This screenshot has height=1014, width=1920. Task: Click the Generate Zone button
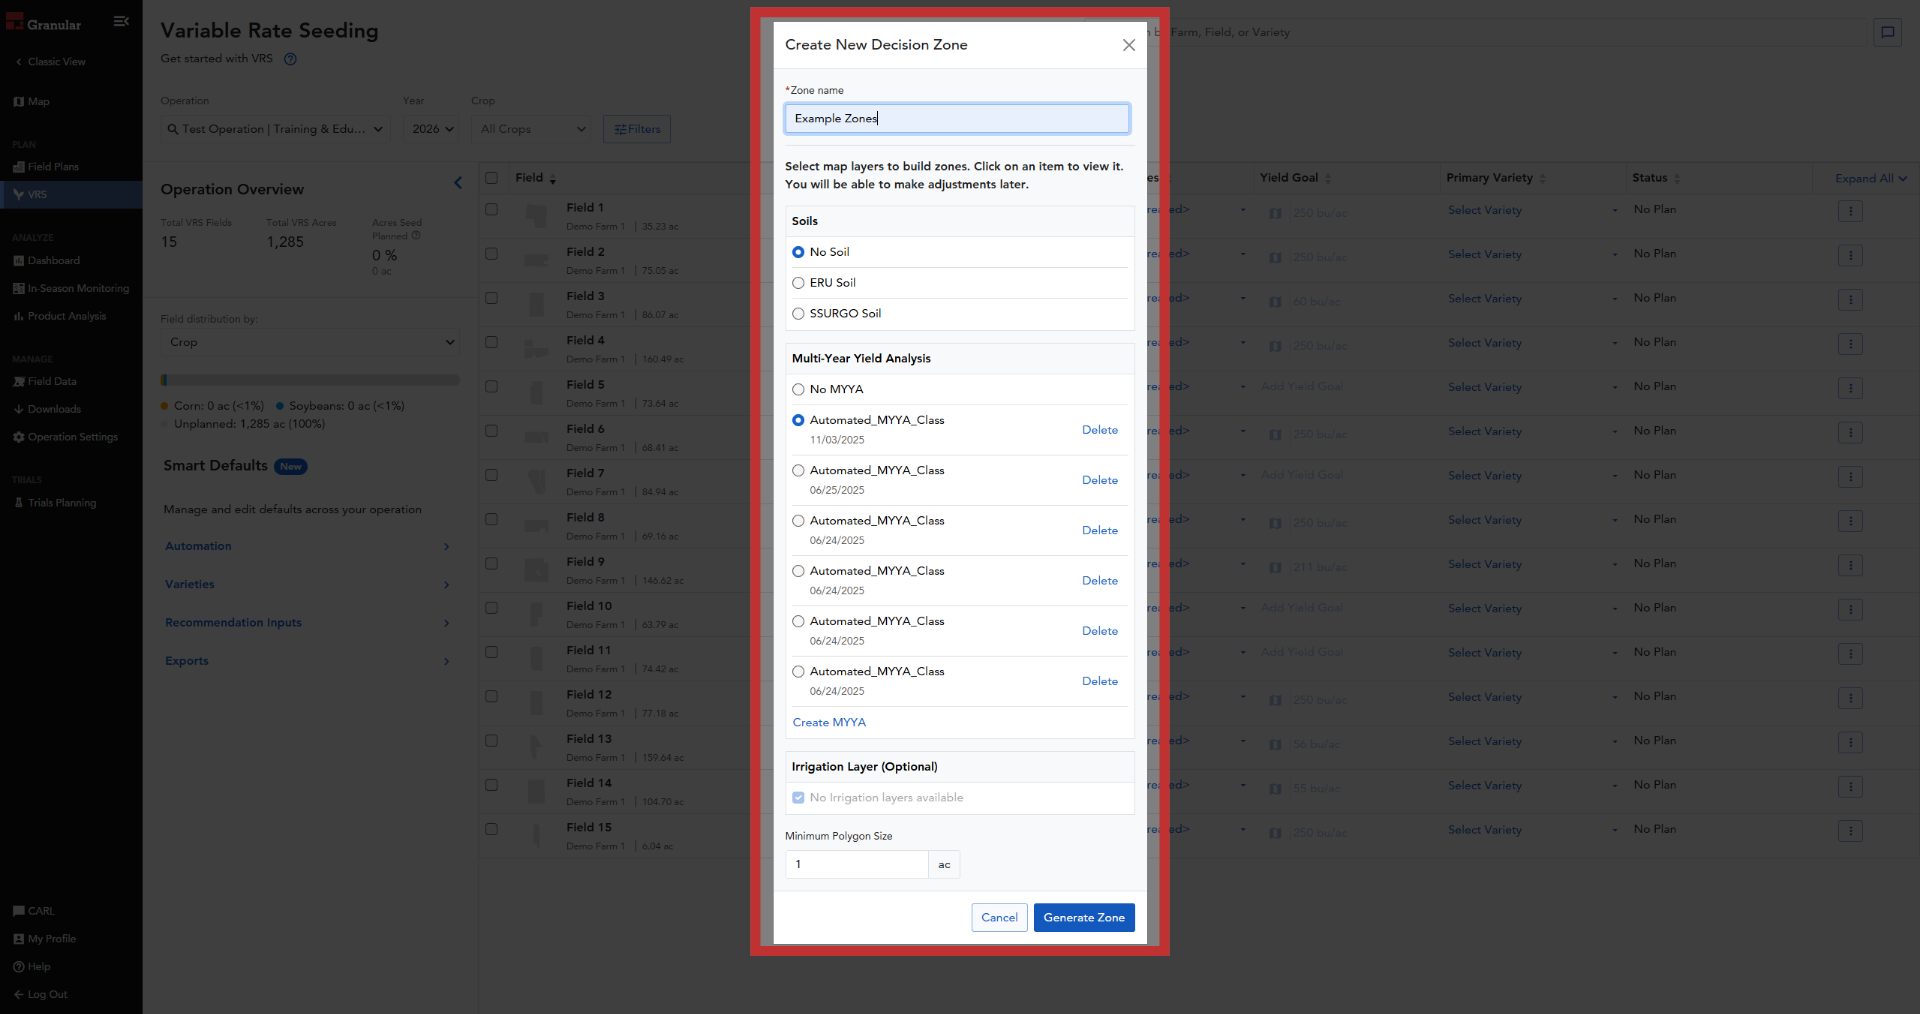coord(1084,917)
